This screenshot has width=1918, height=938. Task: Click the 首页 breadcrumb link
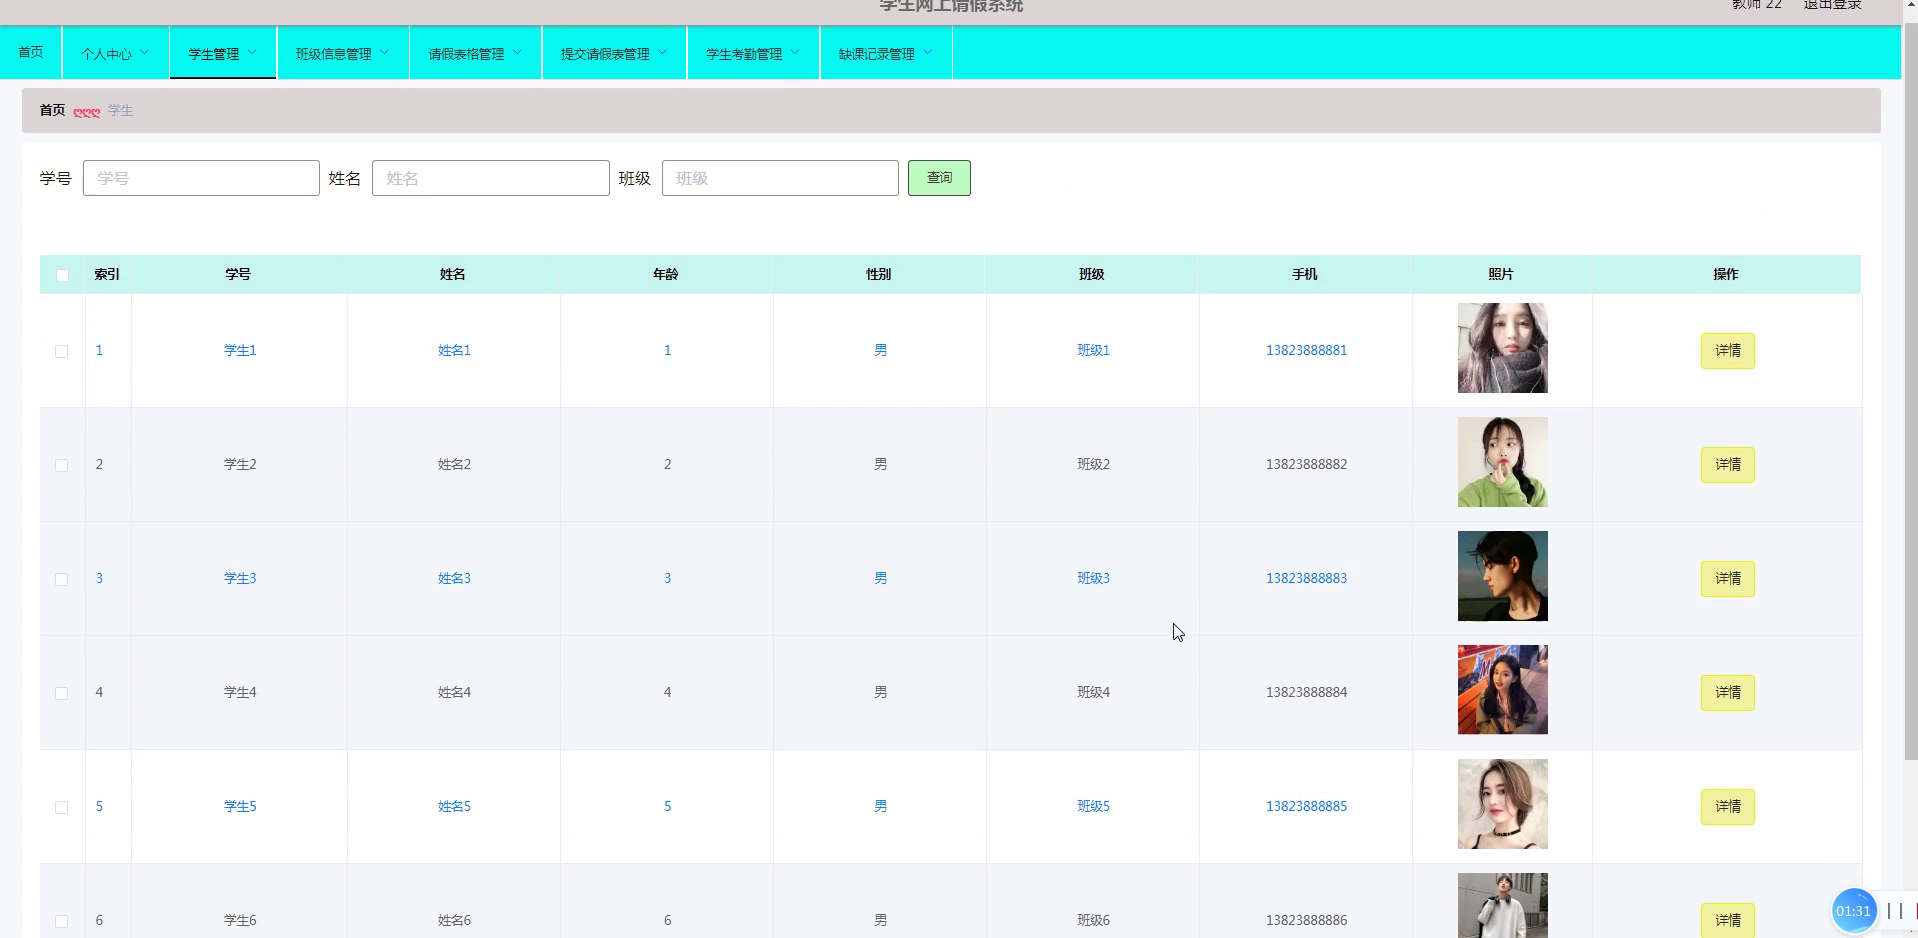pyautogui.click(x=52, y=110)
